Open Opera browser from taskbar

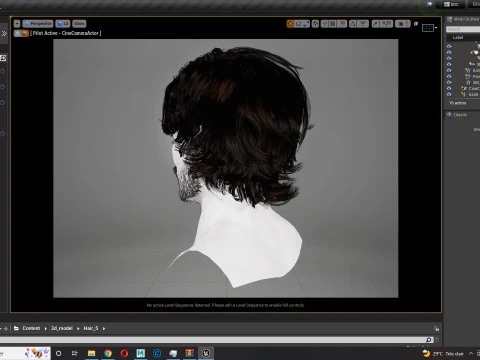(x=124, y=353)
